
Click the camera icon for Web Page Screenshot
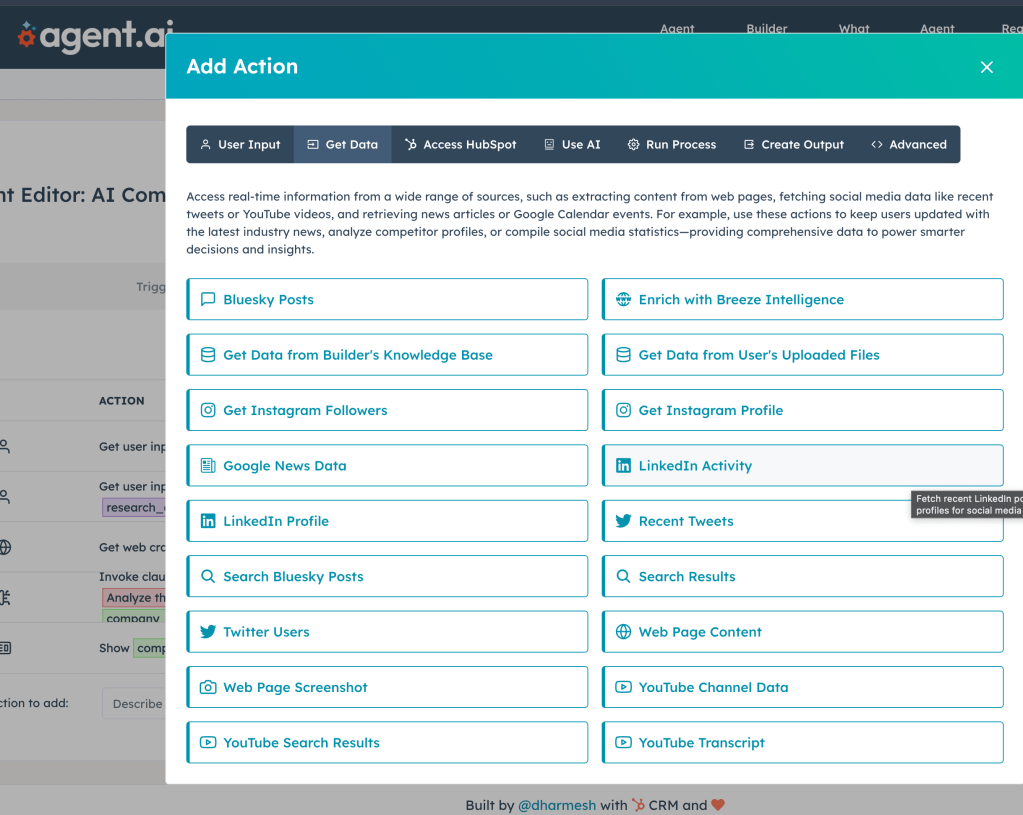(208, 687)
